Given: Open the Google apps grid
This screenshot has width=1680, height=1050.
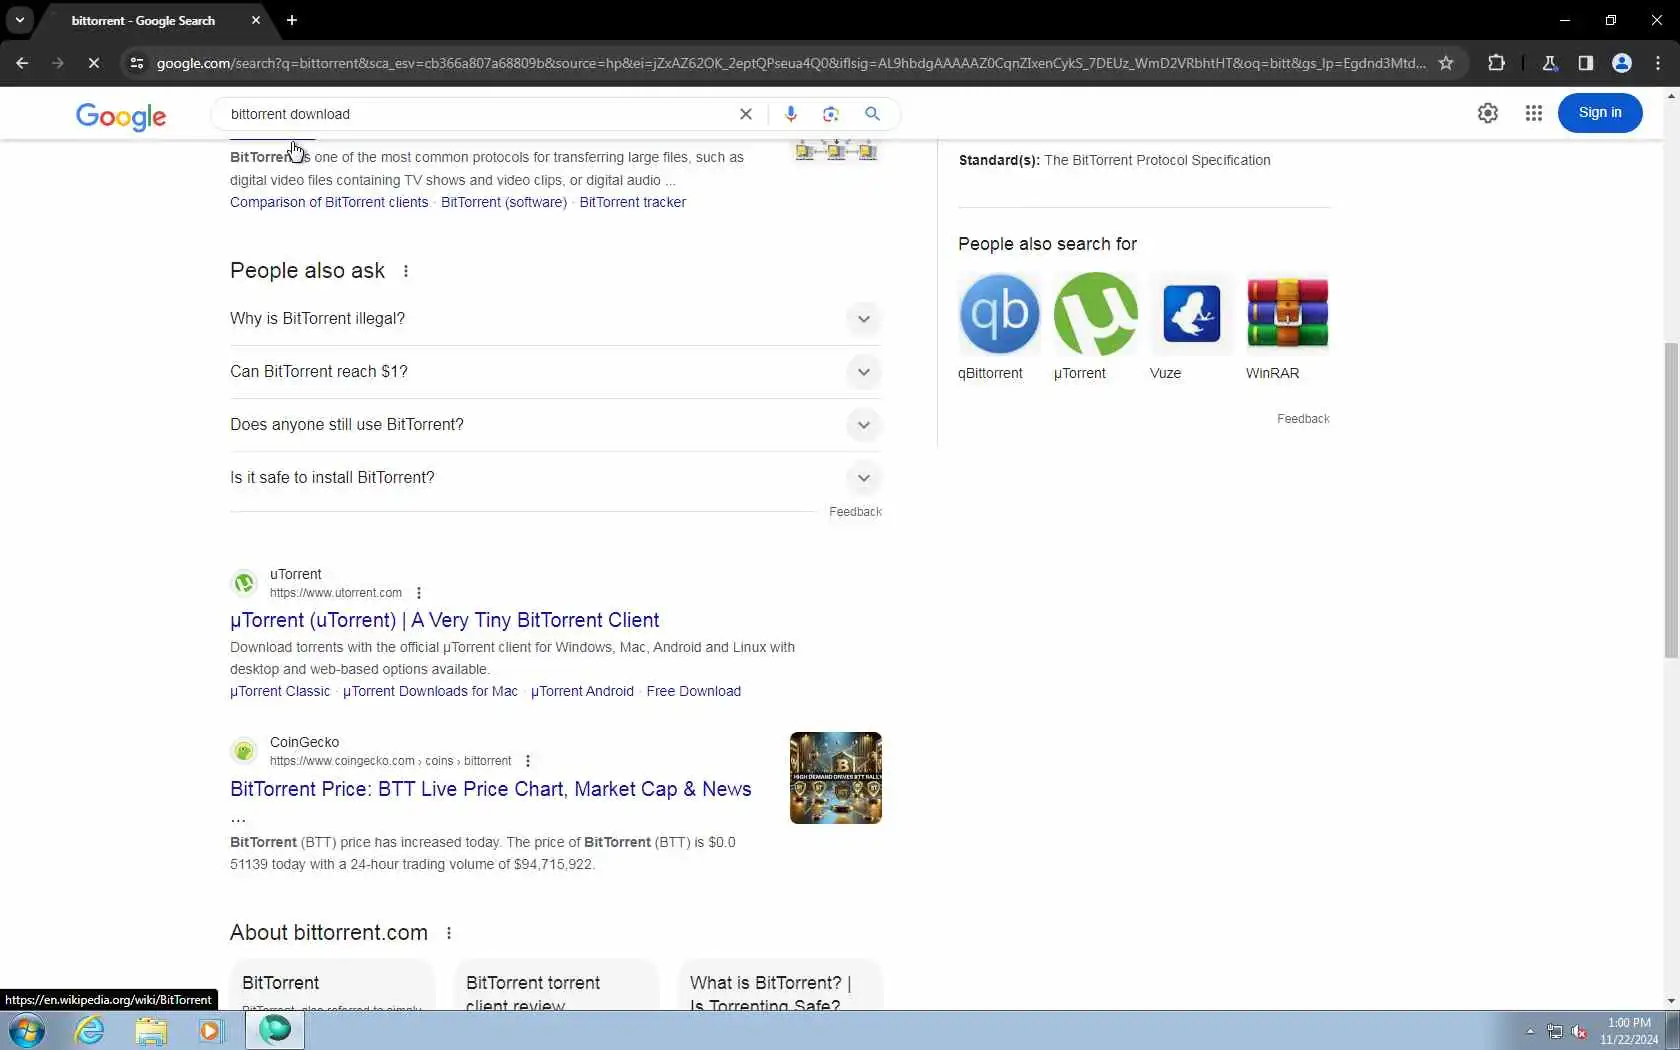Looking at the screenshot, I should 1534,113.
